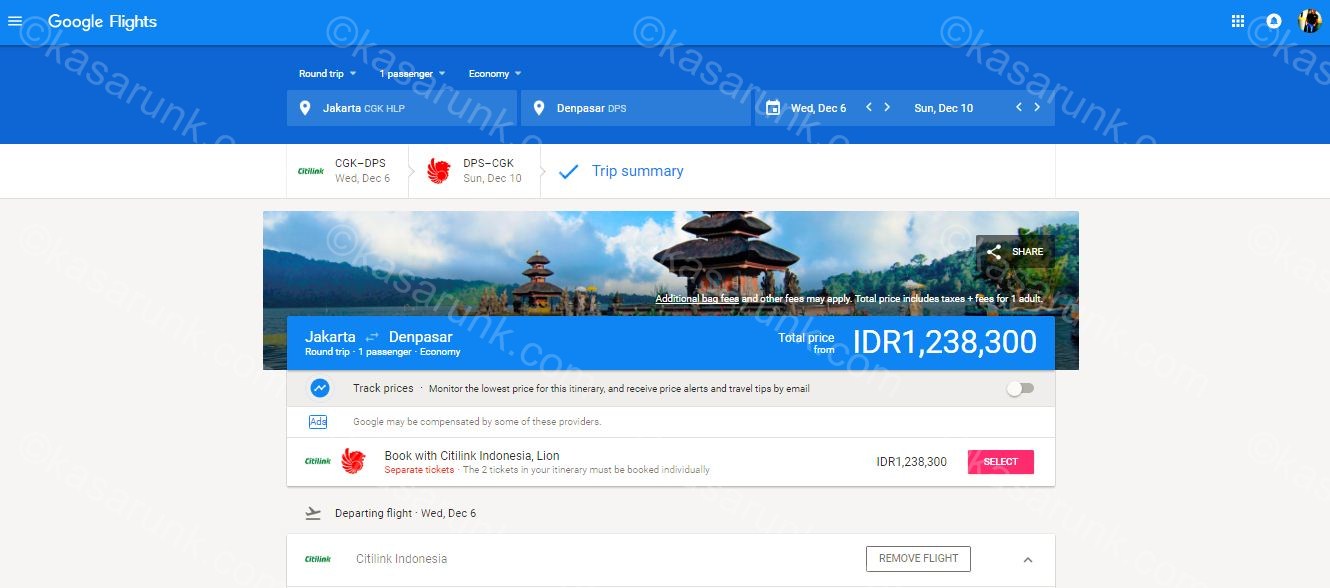Click the swap arrows between Jakarta and Denpasar
Screen dimensions: 1330x588
click(372, 337)
